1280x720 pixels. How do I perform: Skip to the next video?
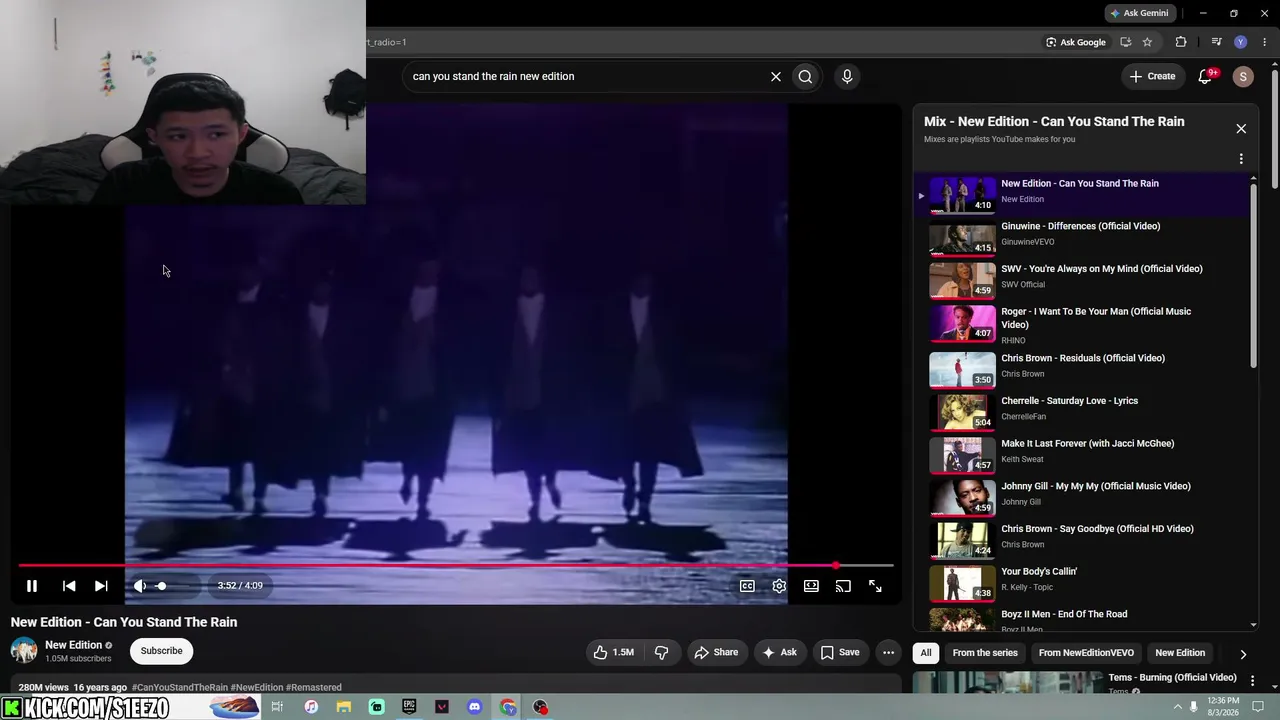101,586
